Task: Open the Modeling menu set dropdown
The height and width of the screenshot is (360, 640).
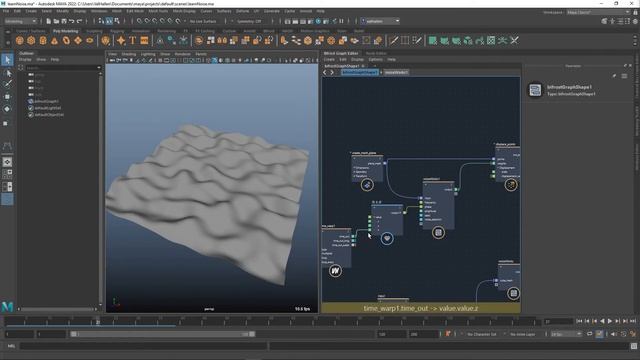Action: pyautogui.click(x=20, y=21)
